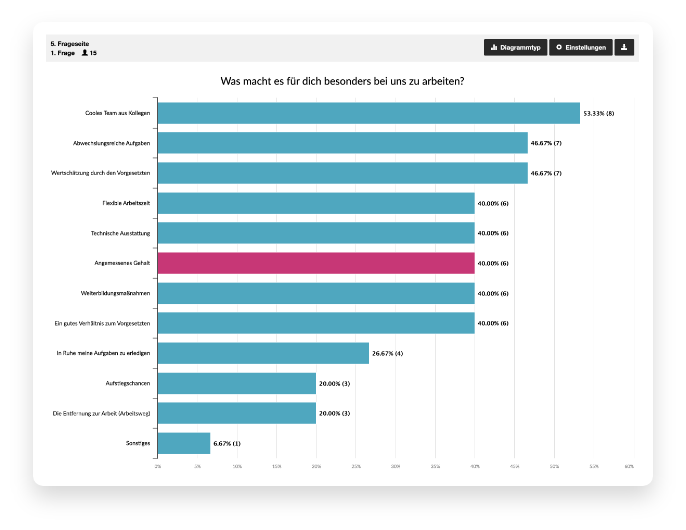The image size is (686, 530).
Task: Click the Flexible Arbeitszeit bar
Action: (316, 203)
